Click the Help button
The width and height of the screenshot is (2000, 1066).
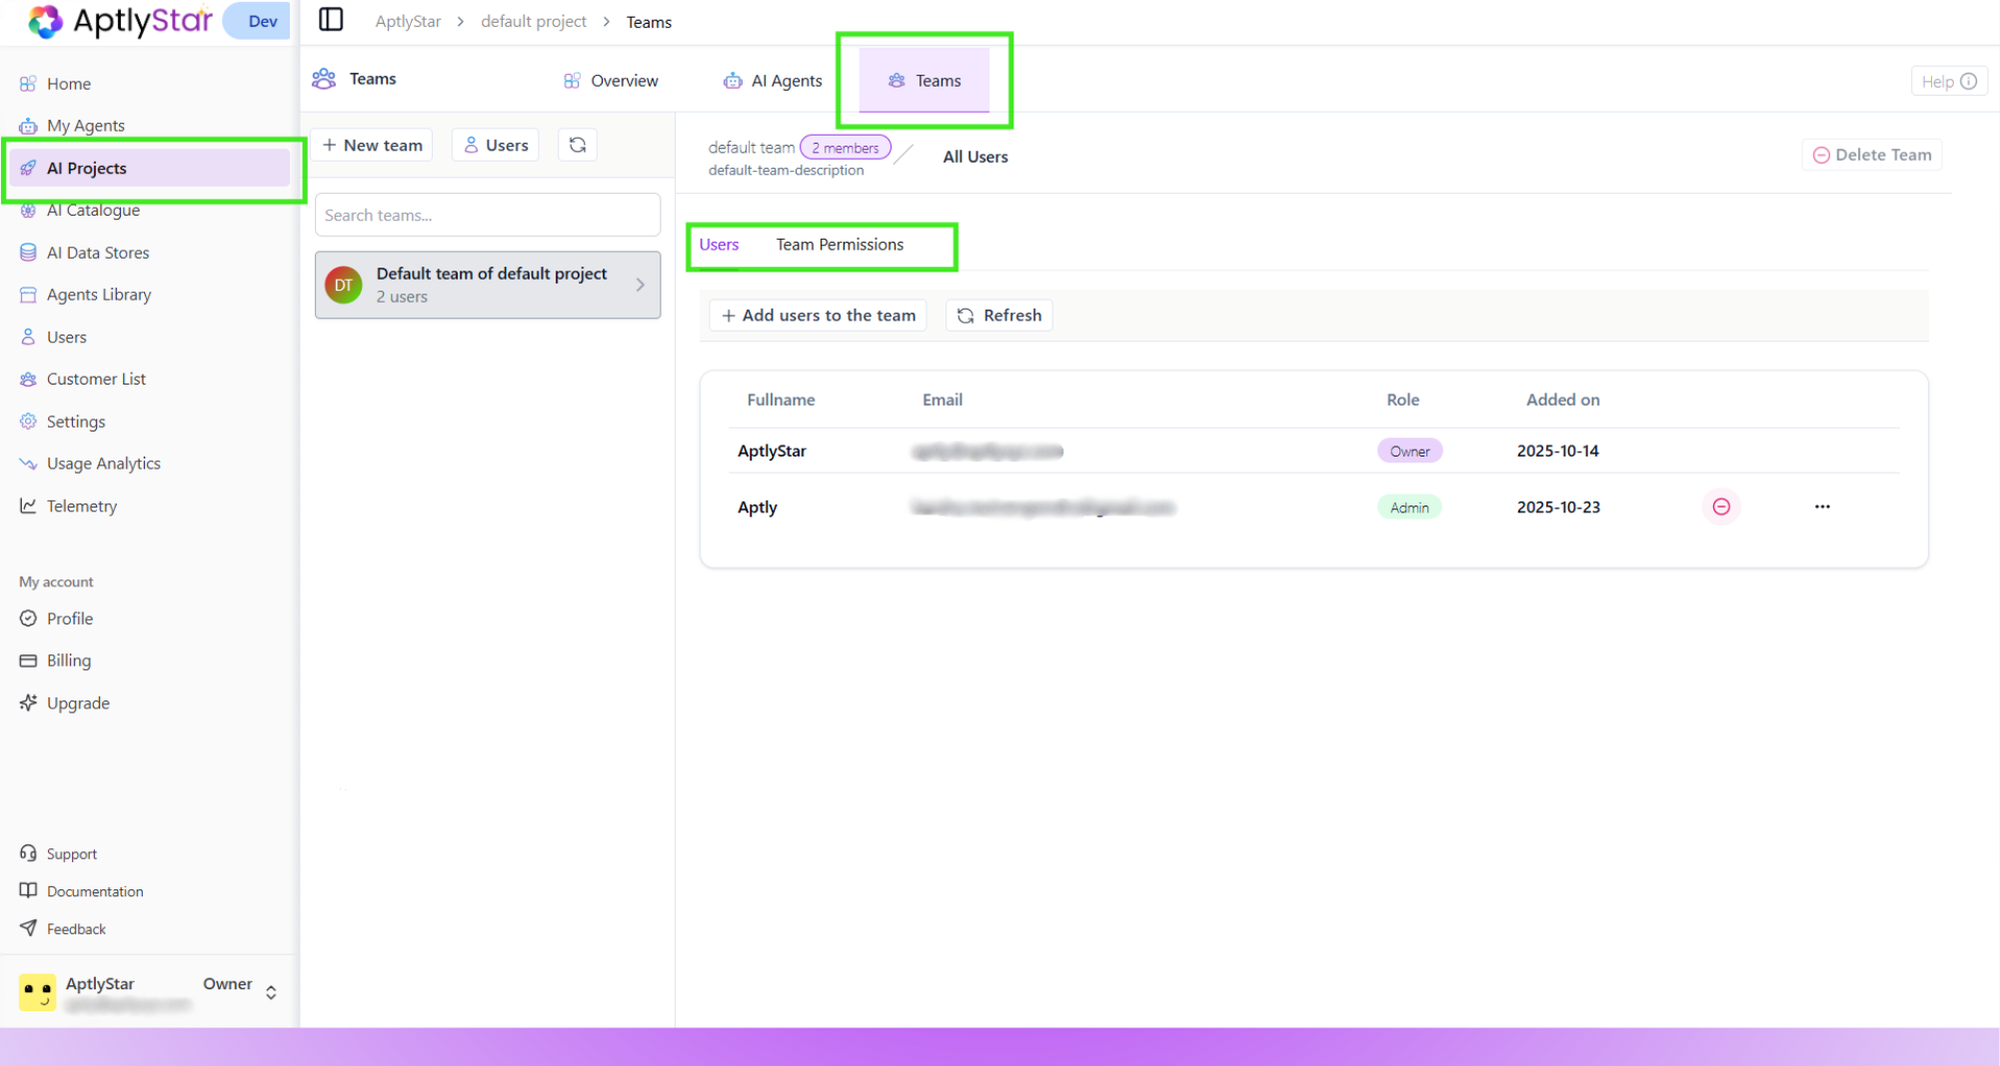[1948, 81]
